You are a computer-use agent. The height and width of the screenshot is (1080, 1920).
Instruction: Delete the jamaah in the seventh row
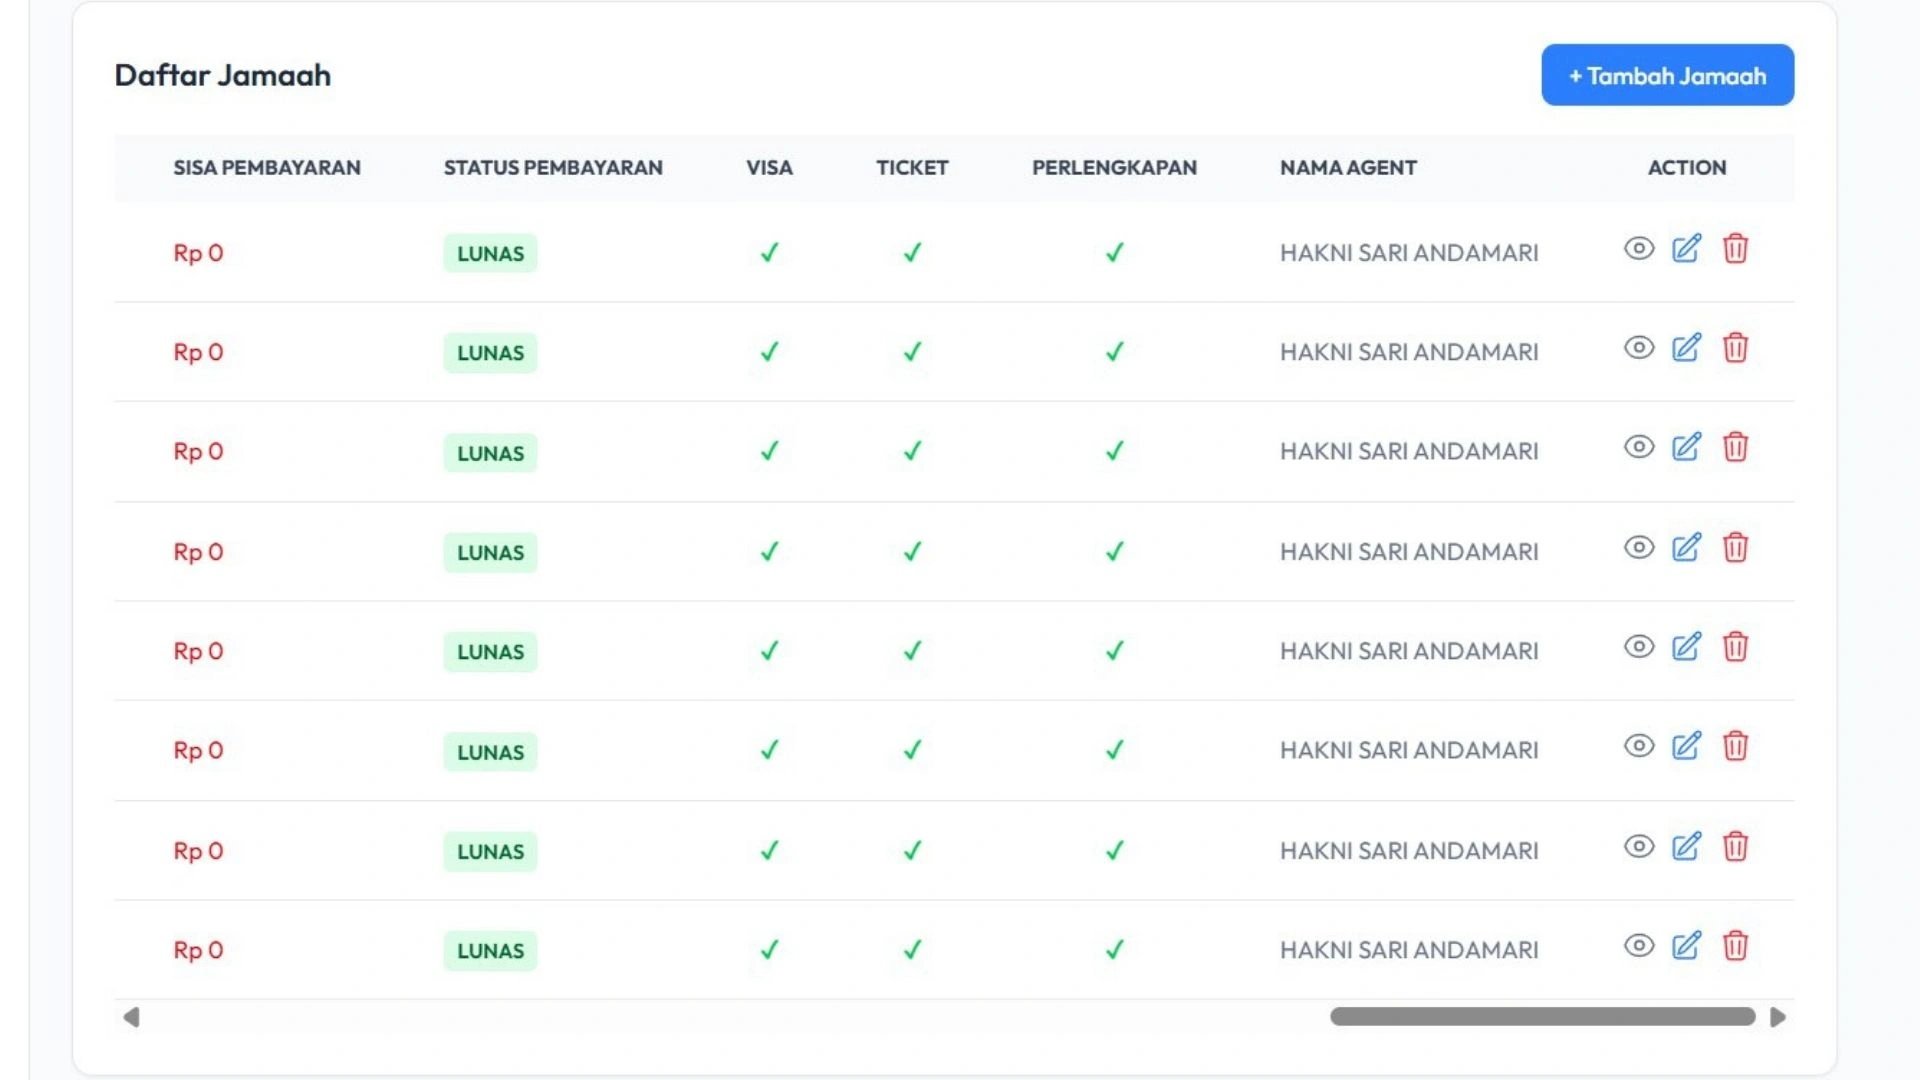1735,847
